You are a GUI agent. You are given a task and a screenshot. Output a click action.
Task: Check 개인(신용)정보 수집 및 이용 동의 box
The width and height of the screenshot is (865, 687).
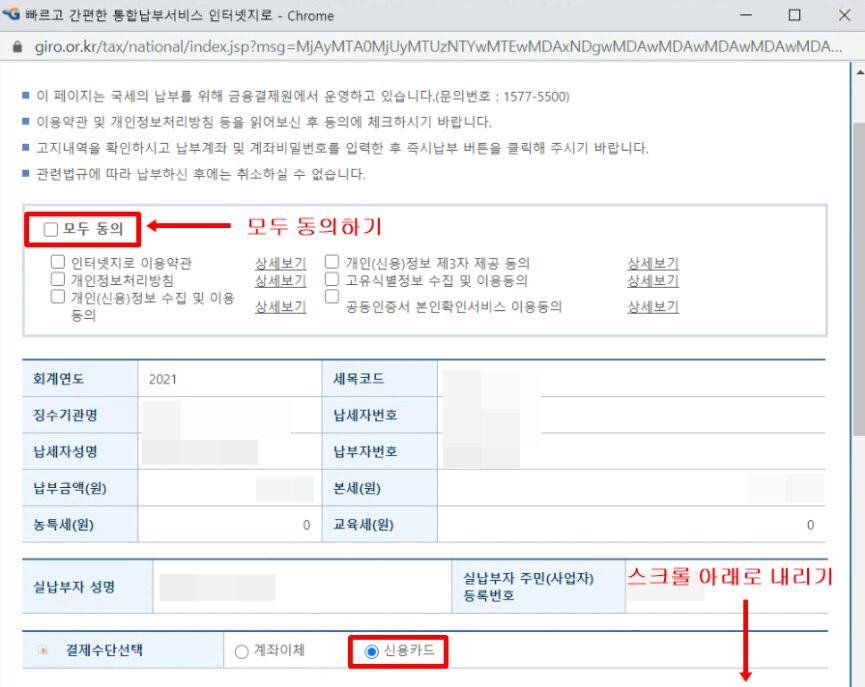coord(57,297)
